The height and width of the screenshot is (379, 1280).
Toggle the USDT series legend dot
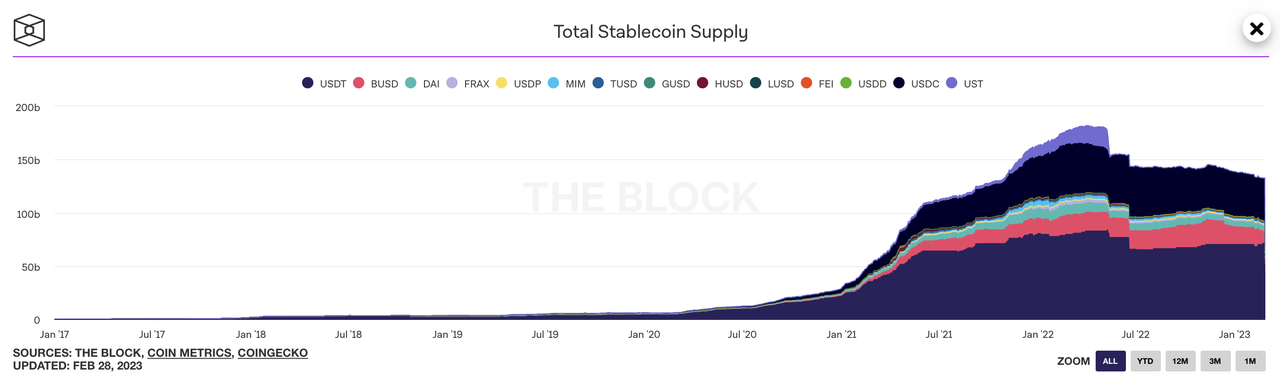point(307,84)
